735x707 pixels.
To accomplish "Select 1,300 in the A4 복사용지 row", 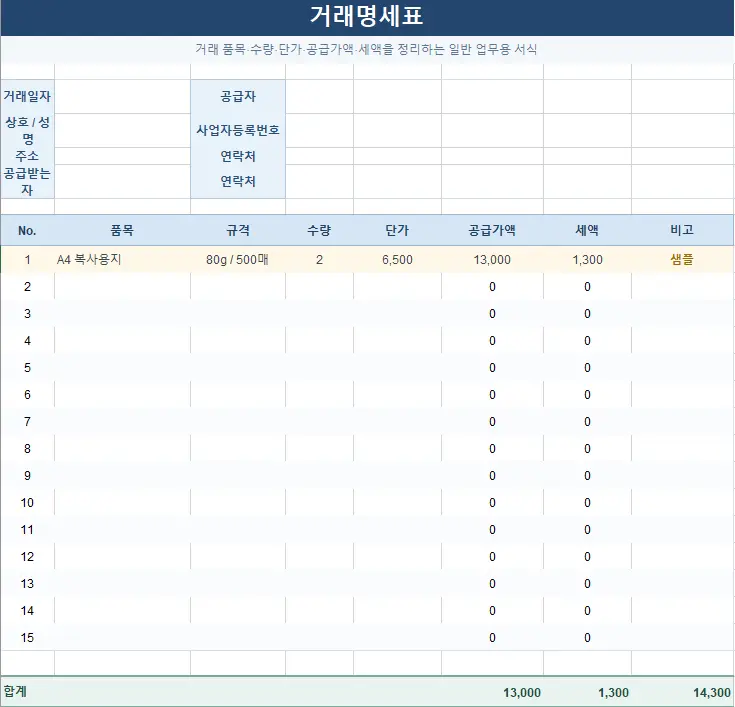I will point(587,259).
